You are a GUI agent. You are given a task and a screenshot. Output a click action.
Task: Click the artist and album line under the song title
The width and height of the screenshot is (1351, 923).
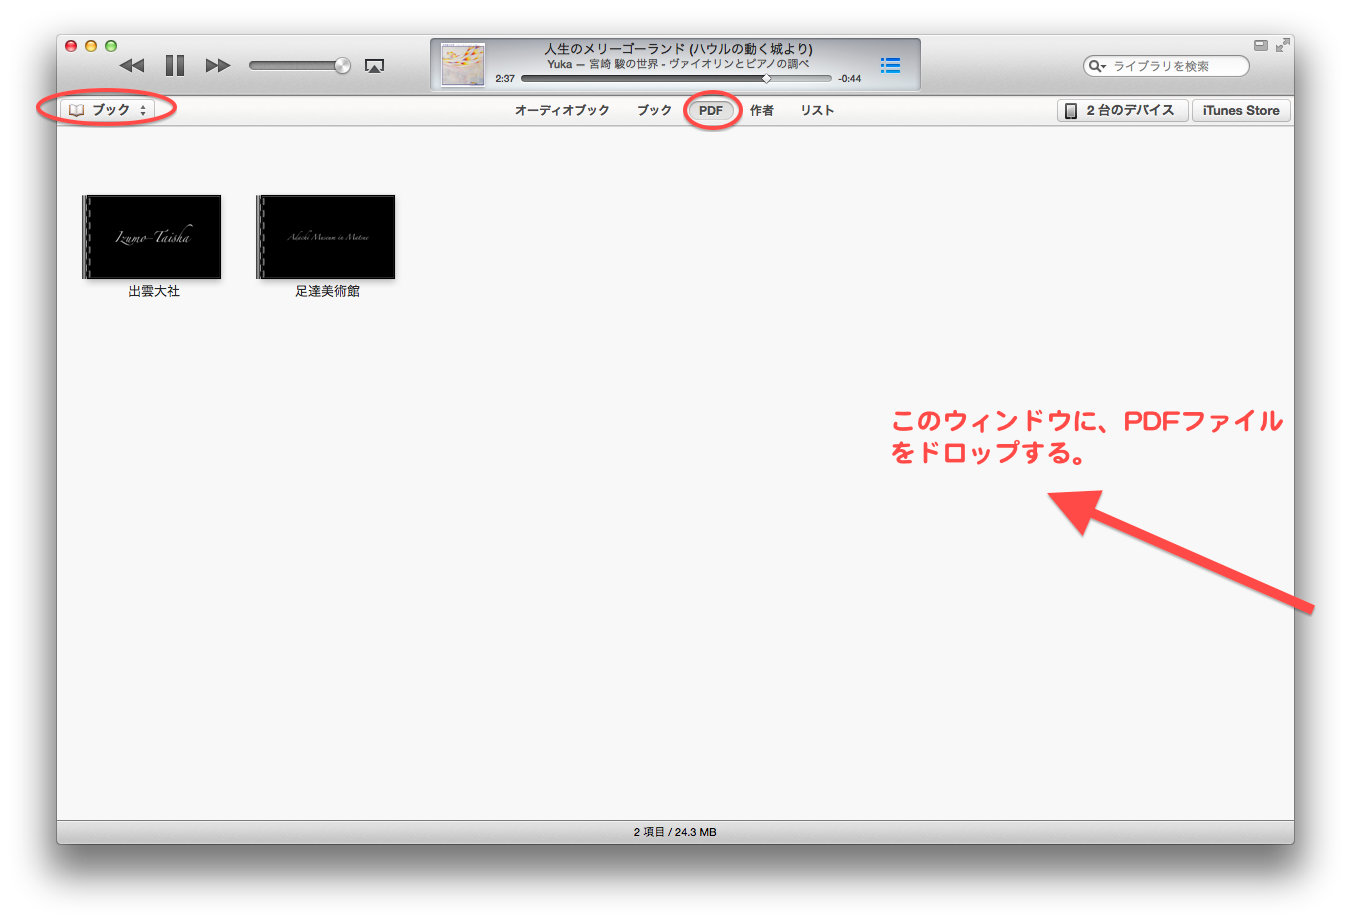click(x=678, y=63)
